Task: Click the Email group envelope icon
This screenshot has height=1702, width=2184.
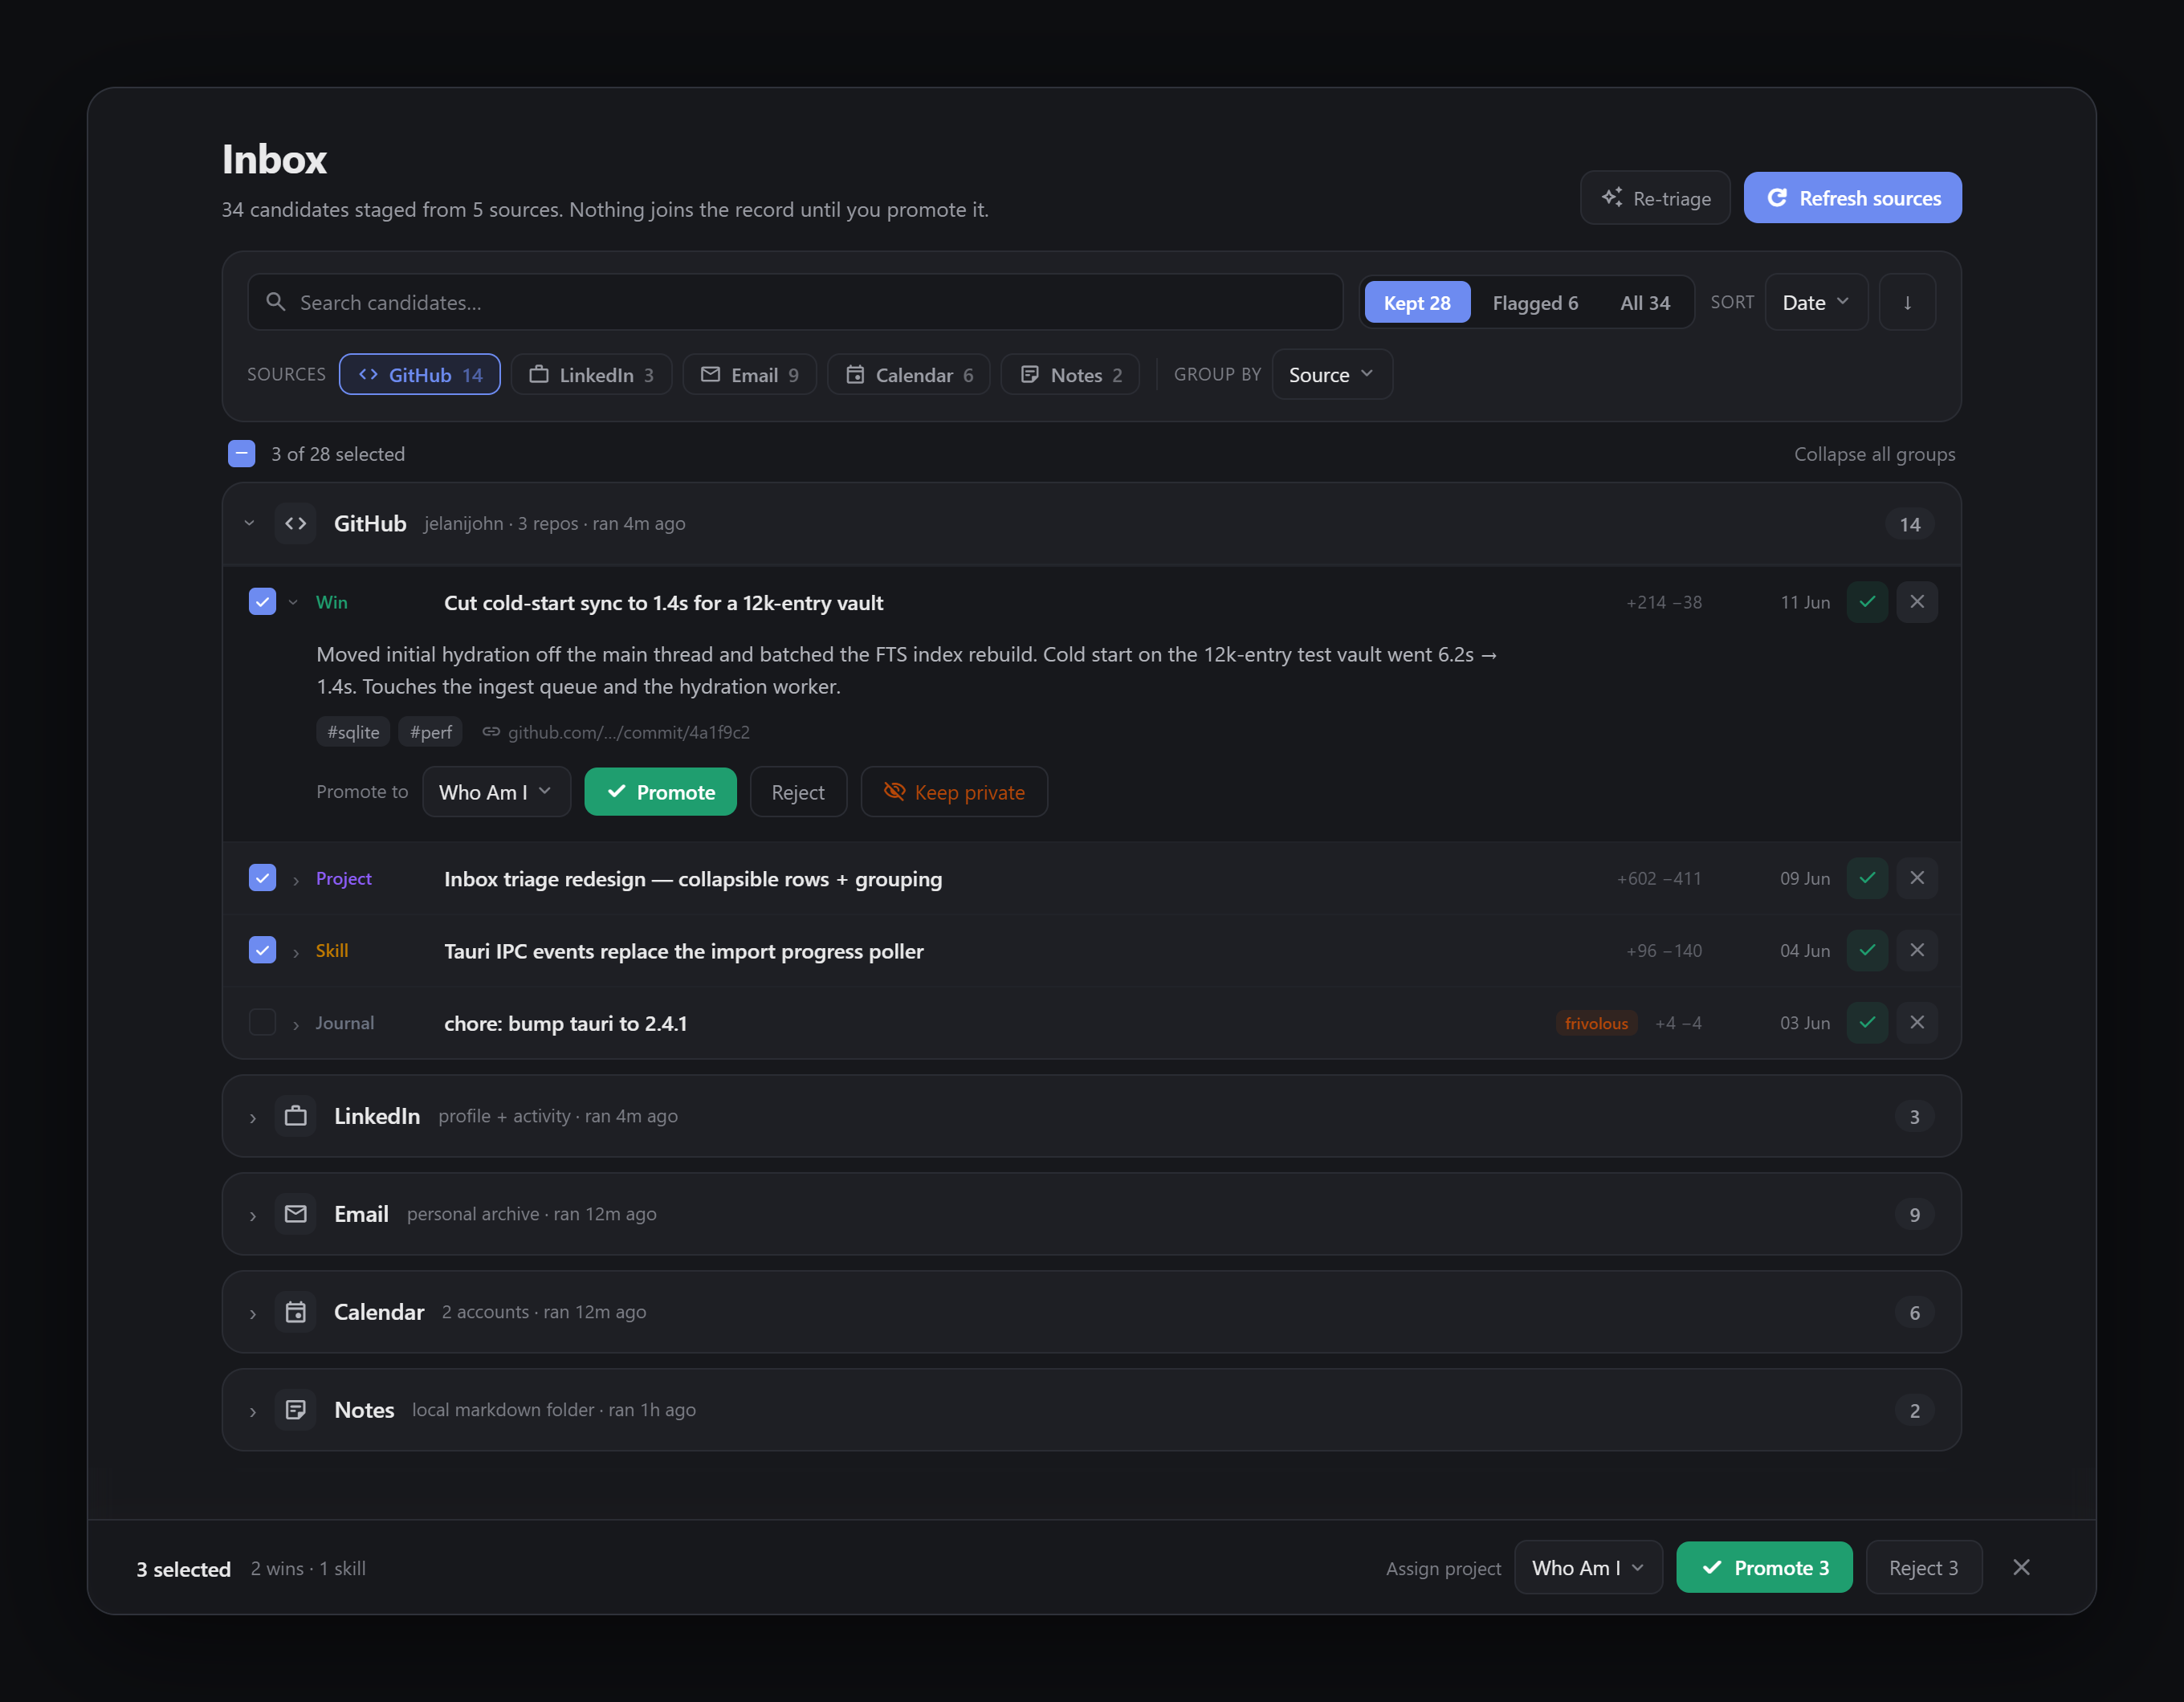Action: click(296, 1214)
